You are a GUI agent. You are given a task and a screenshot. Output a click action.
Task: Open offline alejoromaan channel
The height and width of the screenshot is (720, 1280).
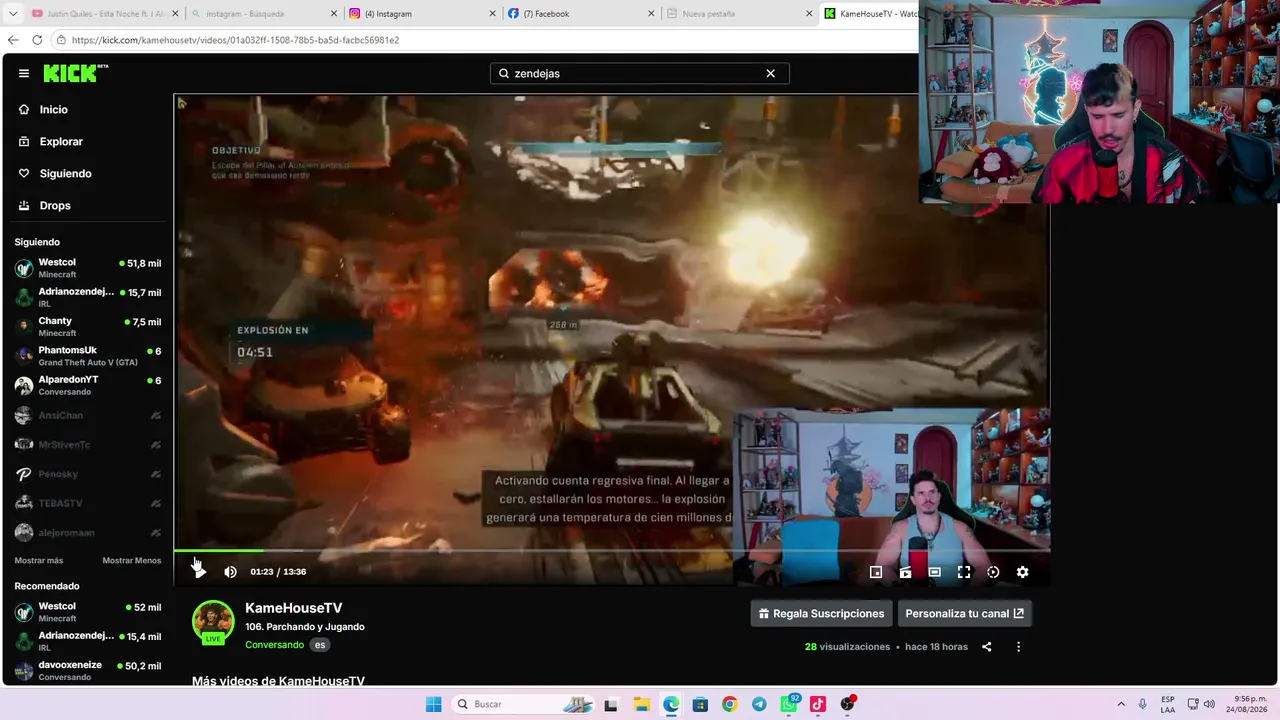click(x=87, y=533)
